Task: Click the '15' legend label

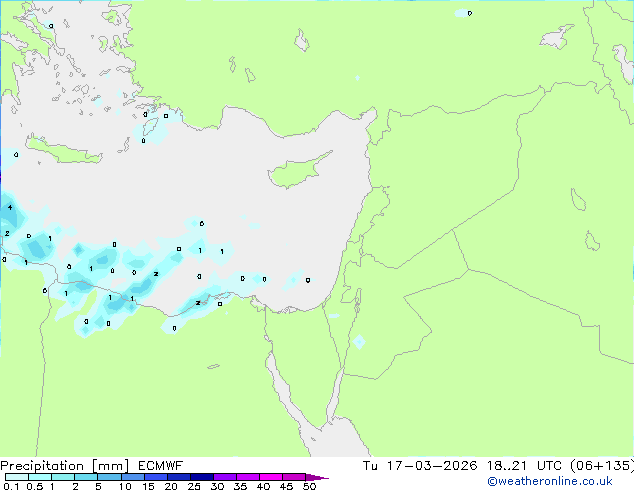Action: tap(148, 486)
